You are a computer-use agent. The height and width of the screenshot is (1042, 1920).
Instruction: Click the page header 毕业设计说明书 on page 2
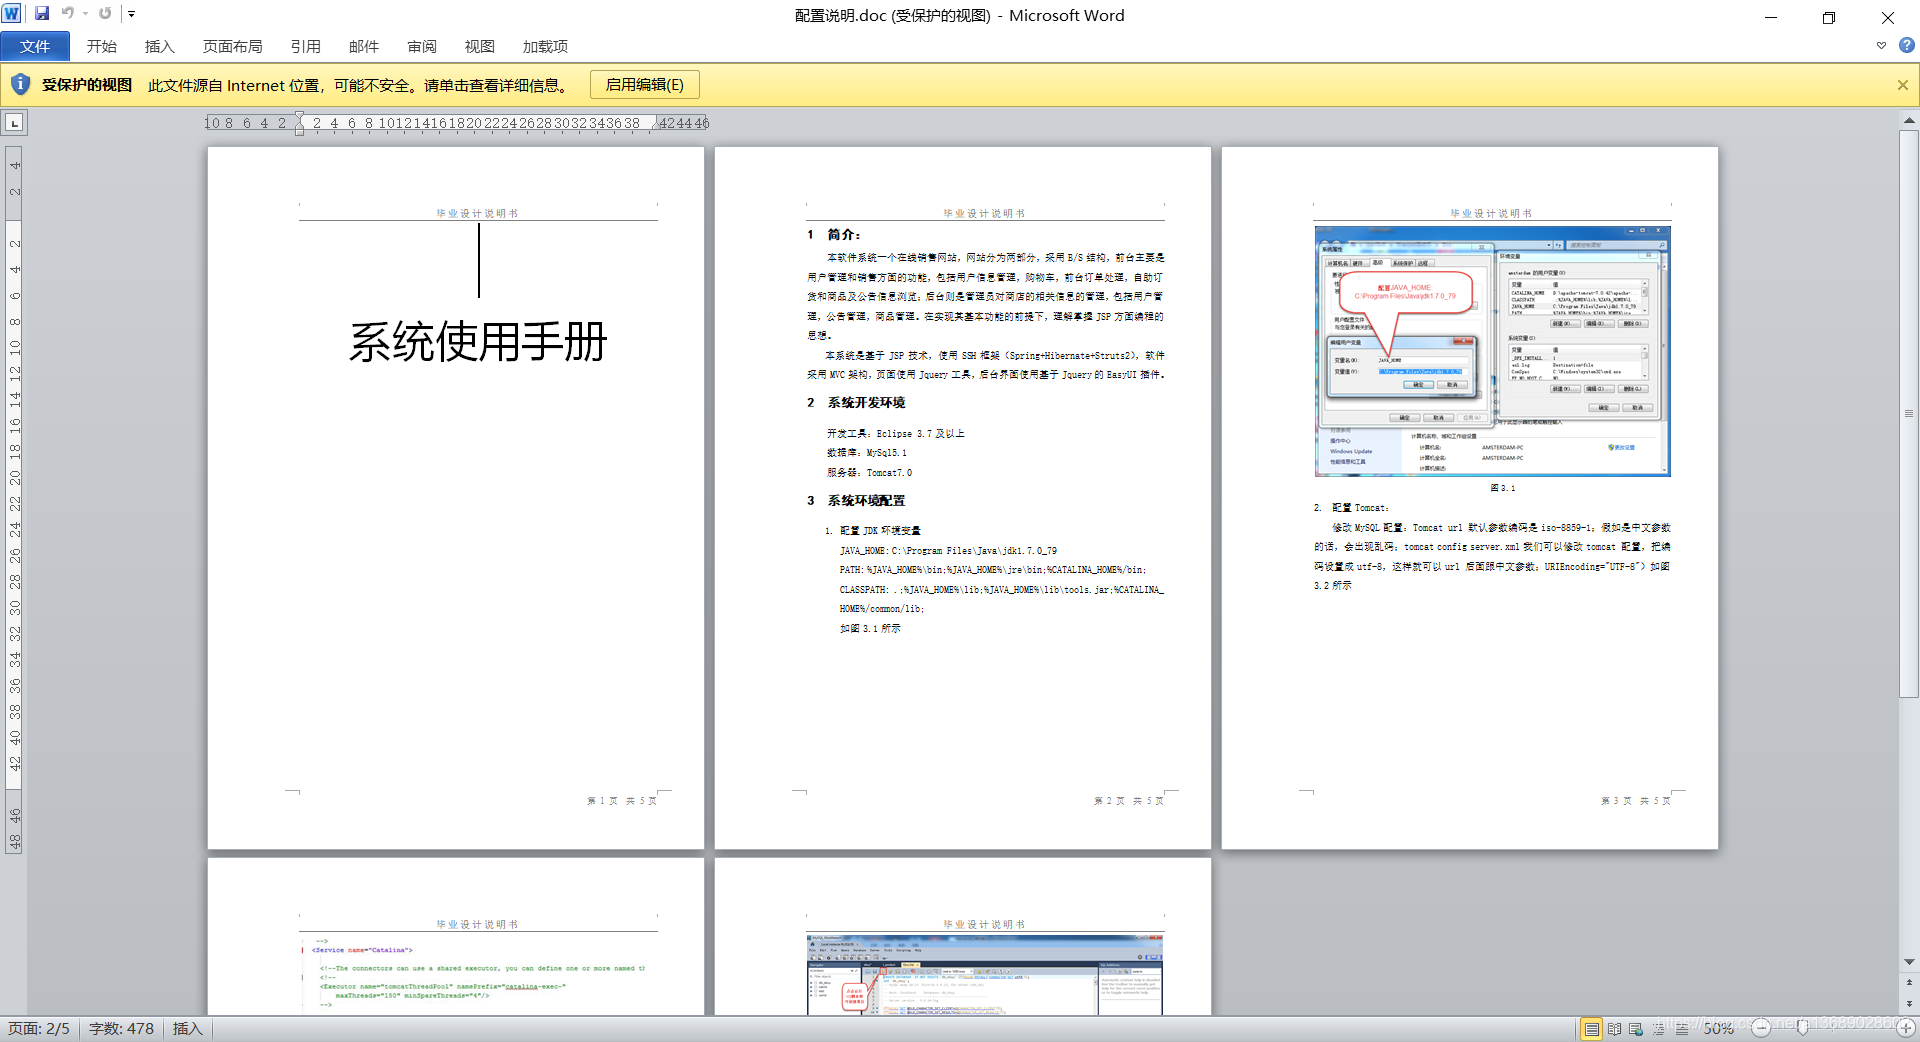pos(985,213)
